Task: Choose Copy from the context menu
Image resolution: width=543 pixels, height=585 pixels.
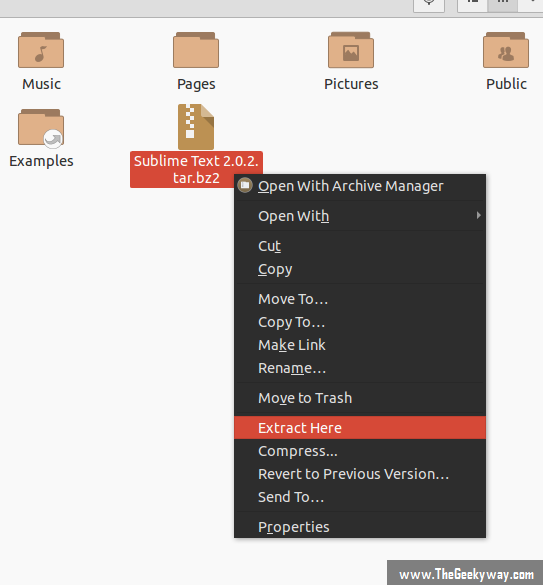Action: 360,269
